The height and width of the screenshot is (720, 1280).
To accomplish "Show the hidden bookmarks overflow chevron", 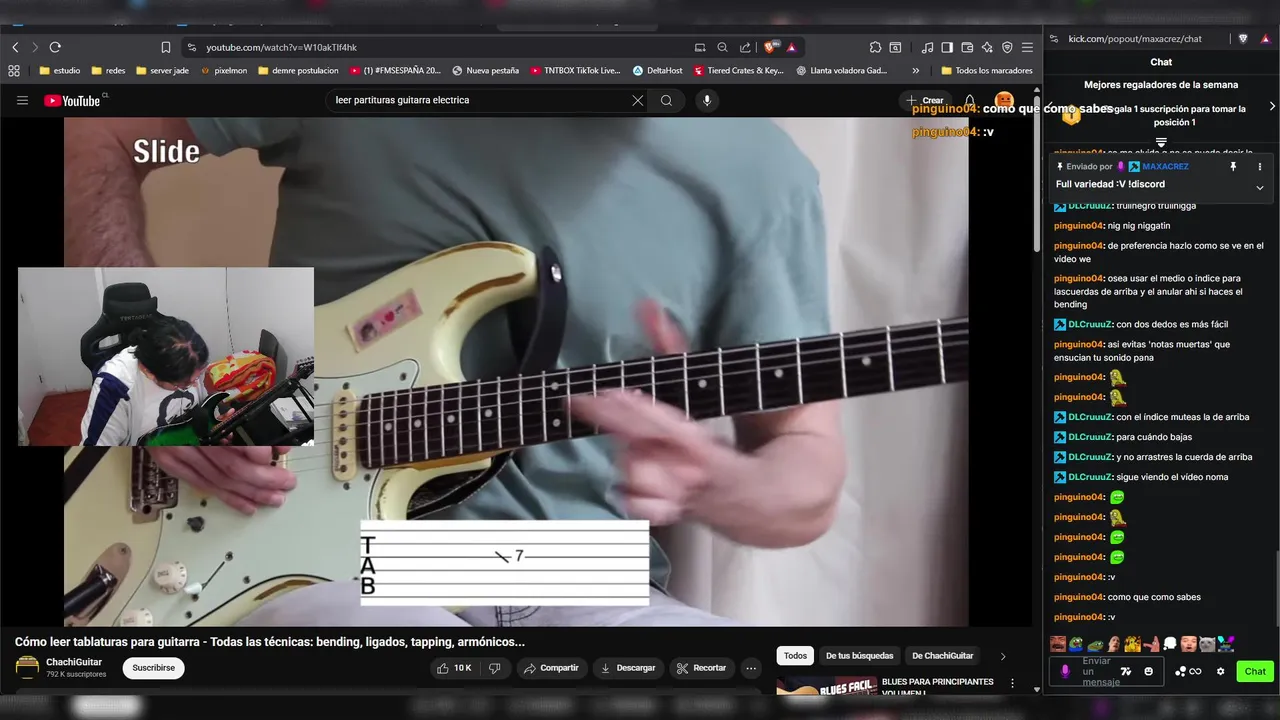I will tap(915, 71).
